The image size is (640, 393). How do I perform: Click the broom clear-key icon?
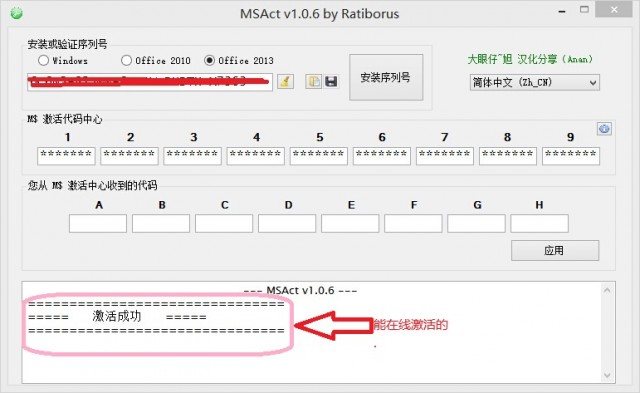coord(285,81)
